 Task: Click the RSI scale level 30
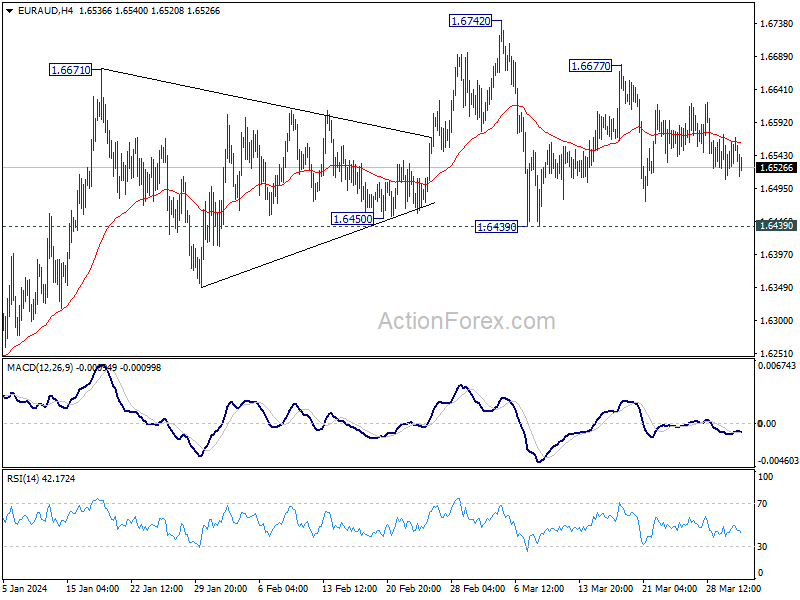pos(762,546)
